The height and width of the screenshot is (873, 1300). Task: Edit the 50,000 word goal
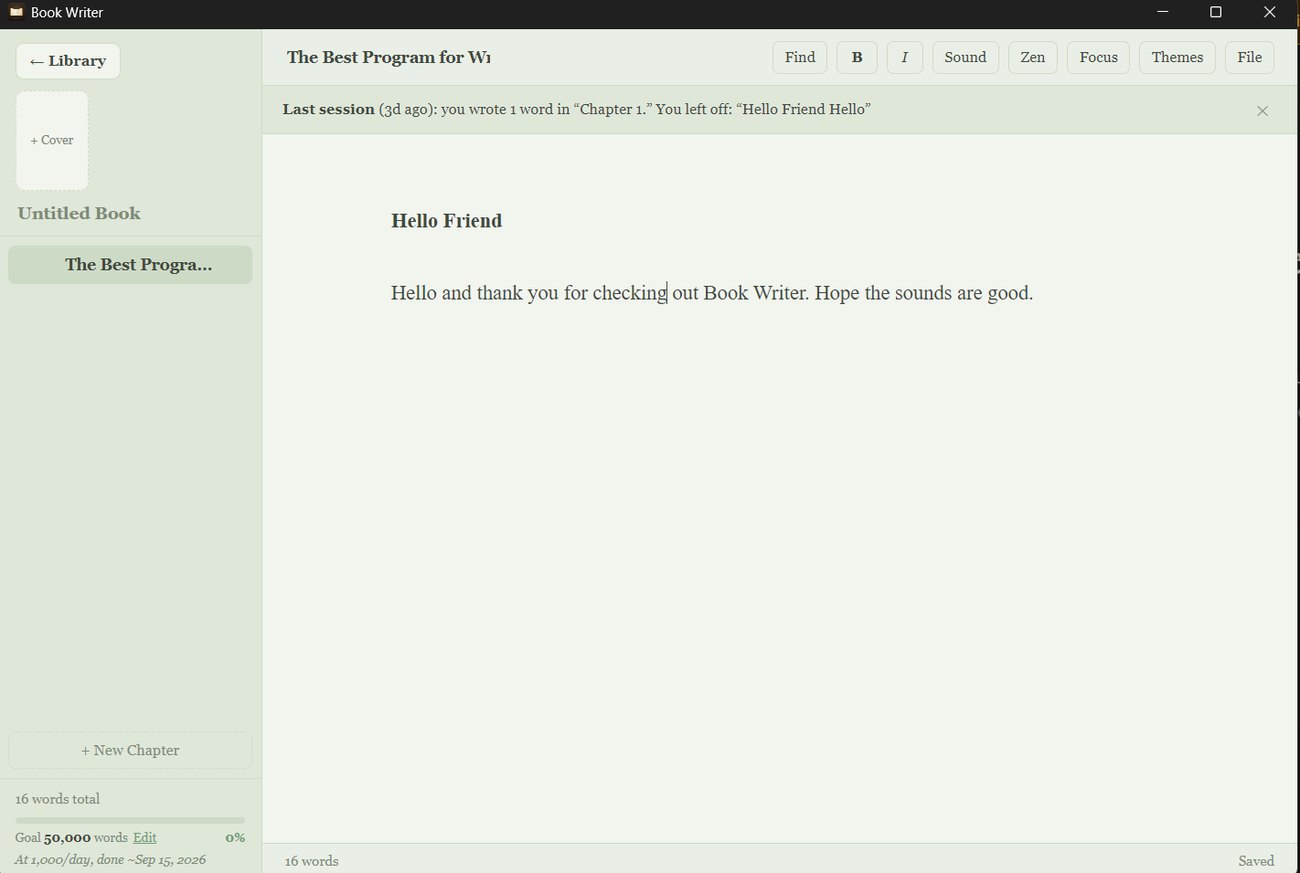tap(145, 837)
